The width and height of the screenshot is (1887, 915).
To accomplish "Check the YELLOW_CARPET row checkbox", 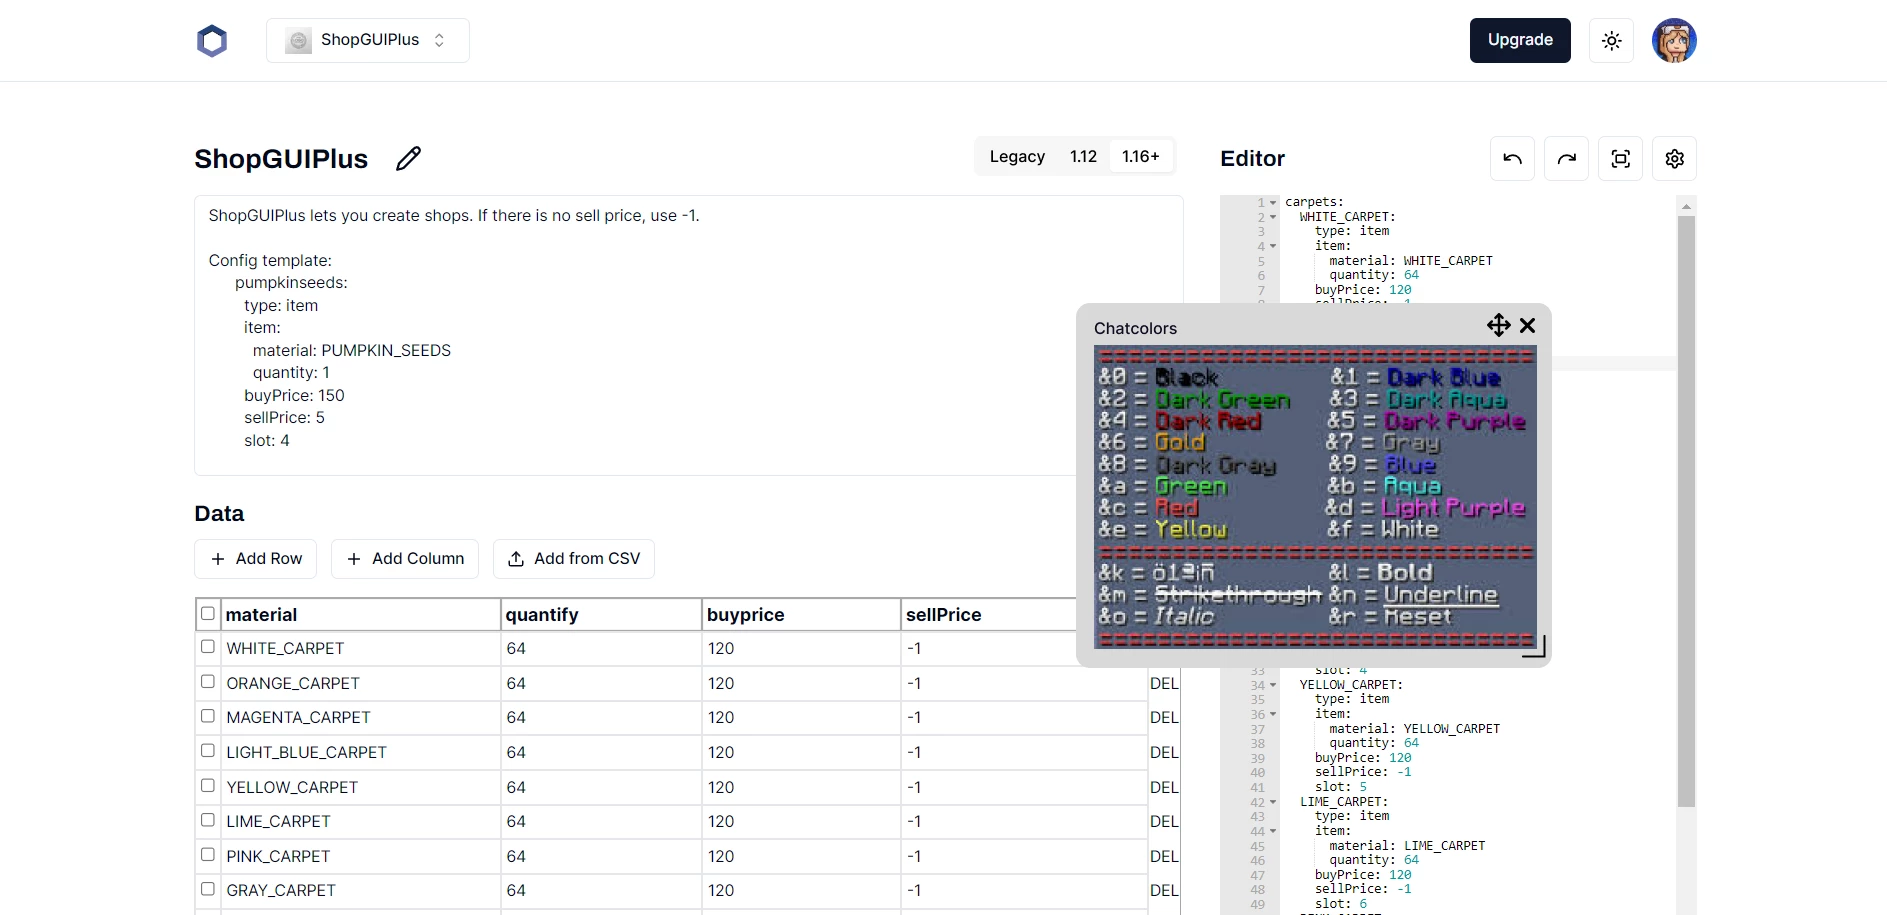I will coord(208,785).
